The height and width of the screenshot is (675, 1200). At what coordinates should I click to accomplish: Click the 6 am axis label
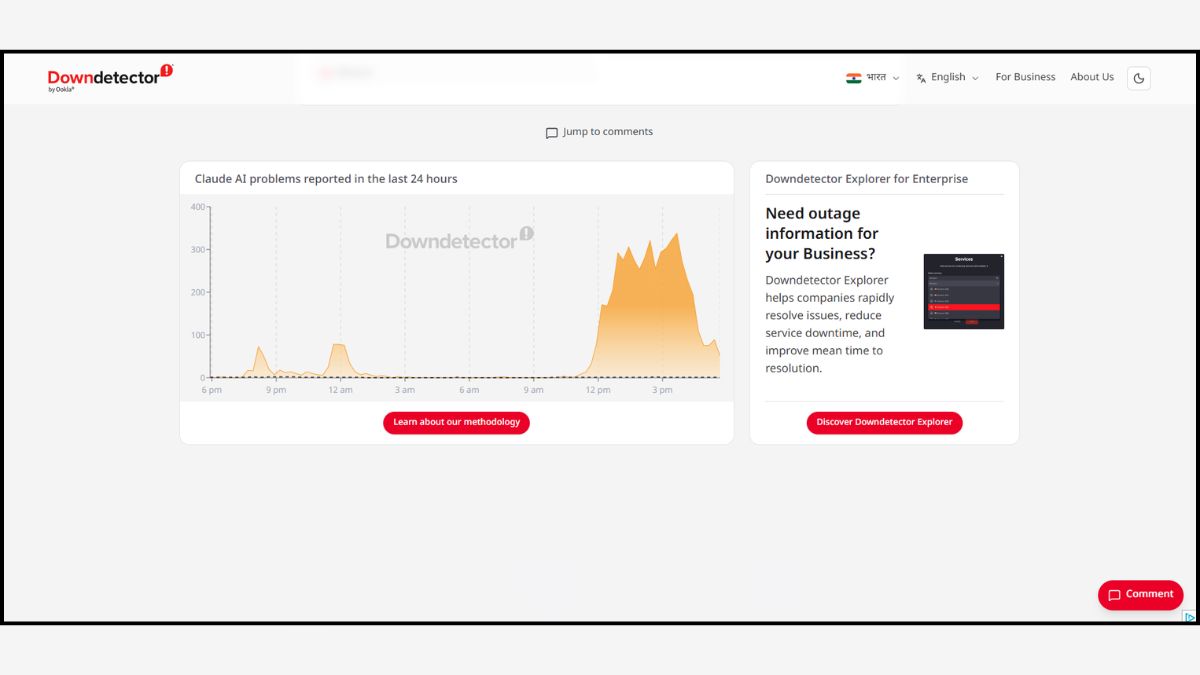pos(469,390)
